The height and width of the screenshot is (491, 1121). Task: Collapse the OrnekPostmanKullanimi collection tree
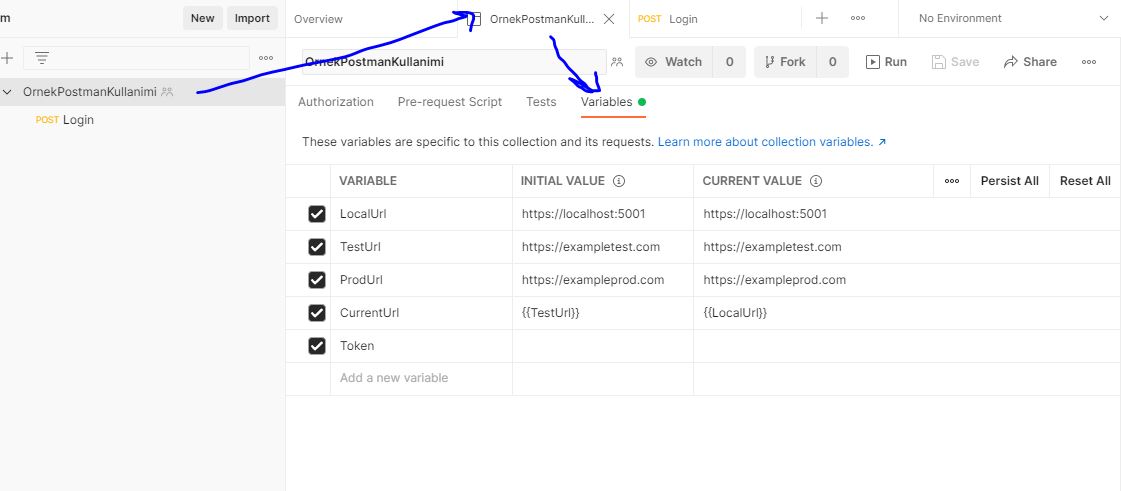8,92
